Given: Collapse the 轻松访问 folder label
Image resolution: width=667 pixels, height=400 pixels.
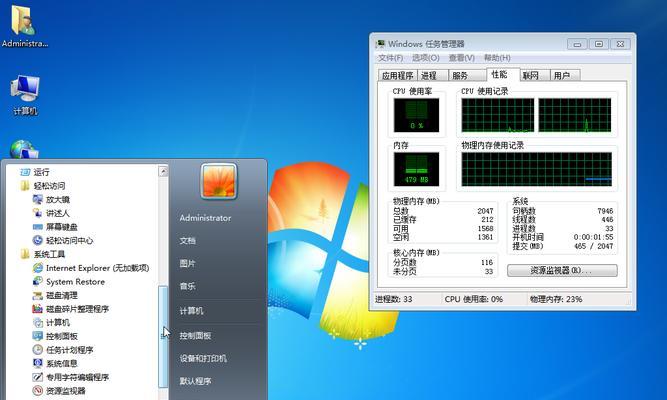Looking at the screenshot, I should coord(49,186).
